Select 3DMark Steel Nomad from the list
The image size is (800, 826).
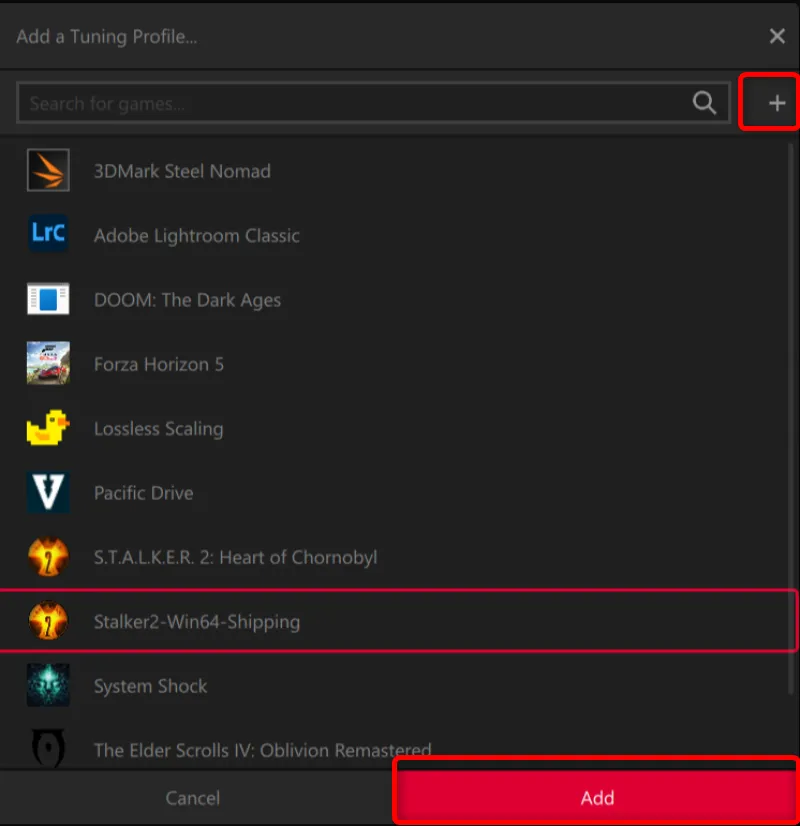pos(394,171)
